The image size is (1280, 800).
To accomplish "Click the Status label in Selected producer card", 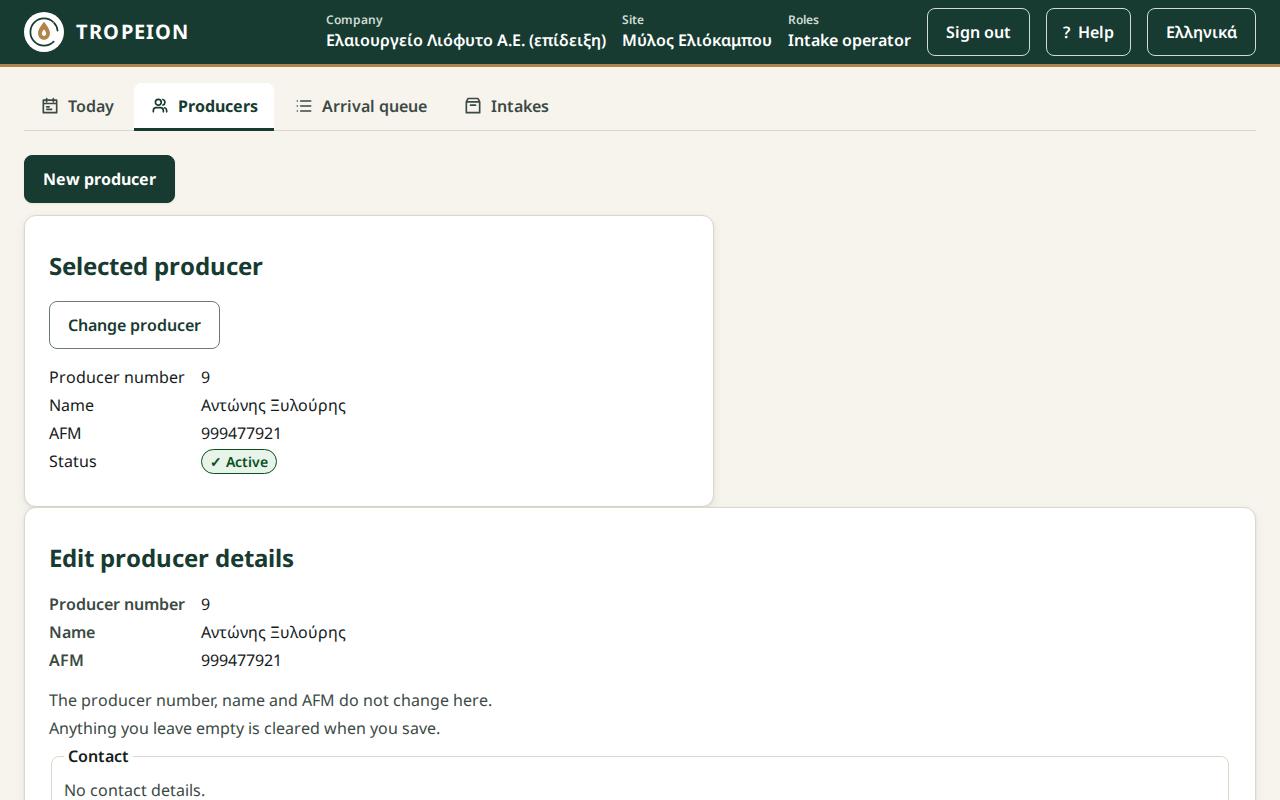I will pyautogui.click(x=73, y=461).
